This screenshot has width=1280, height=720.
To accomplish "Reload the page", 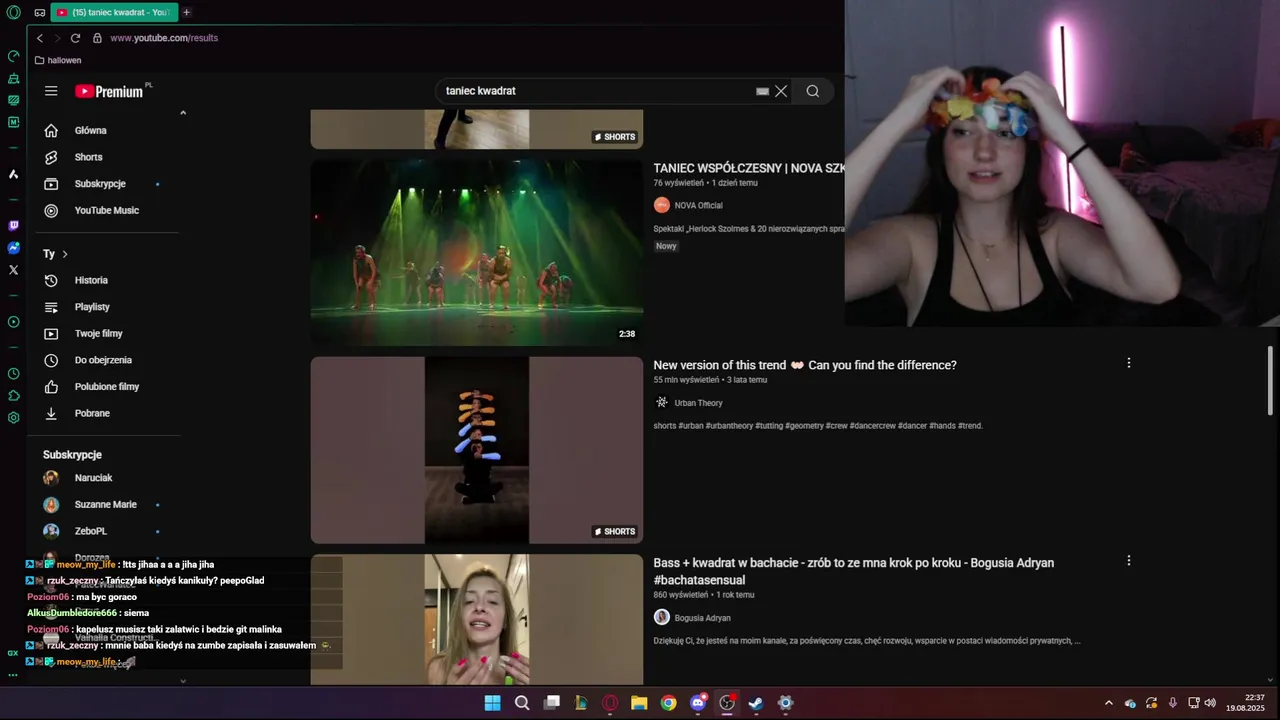I will click(75, 38).
